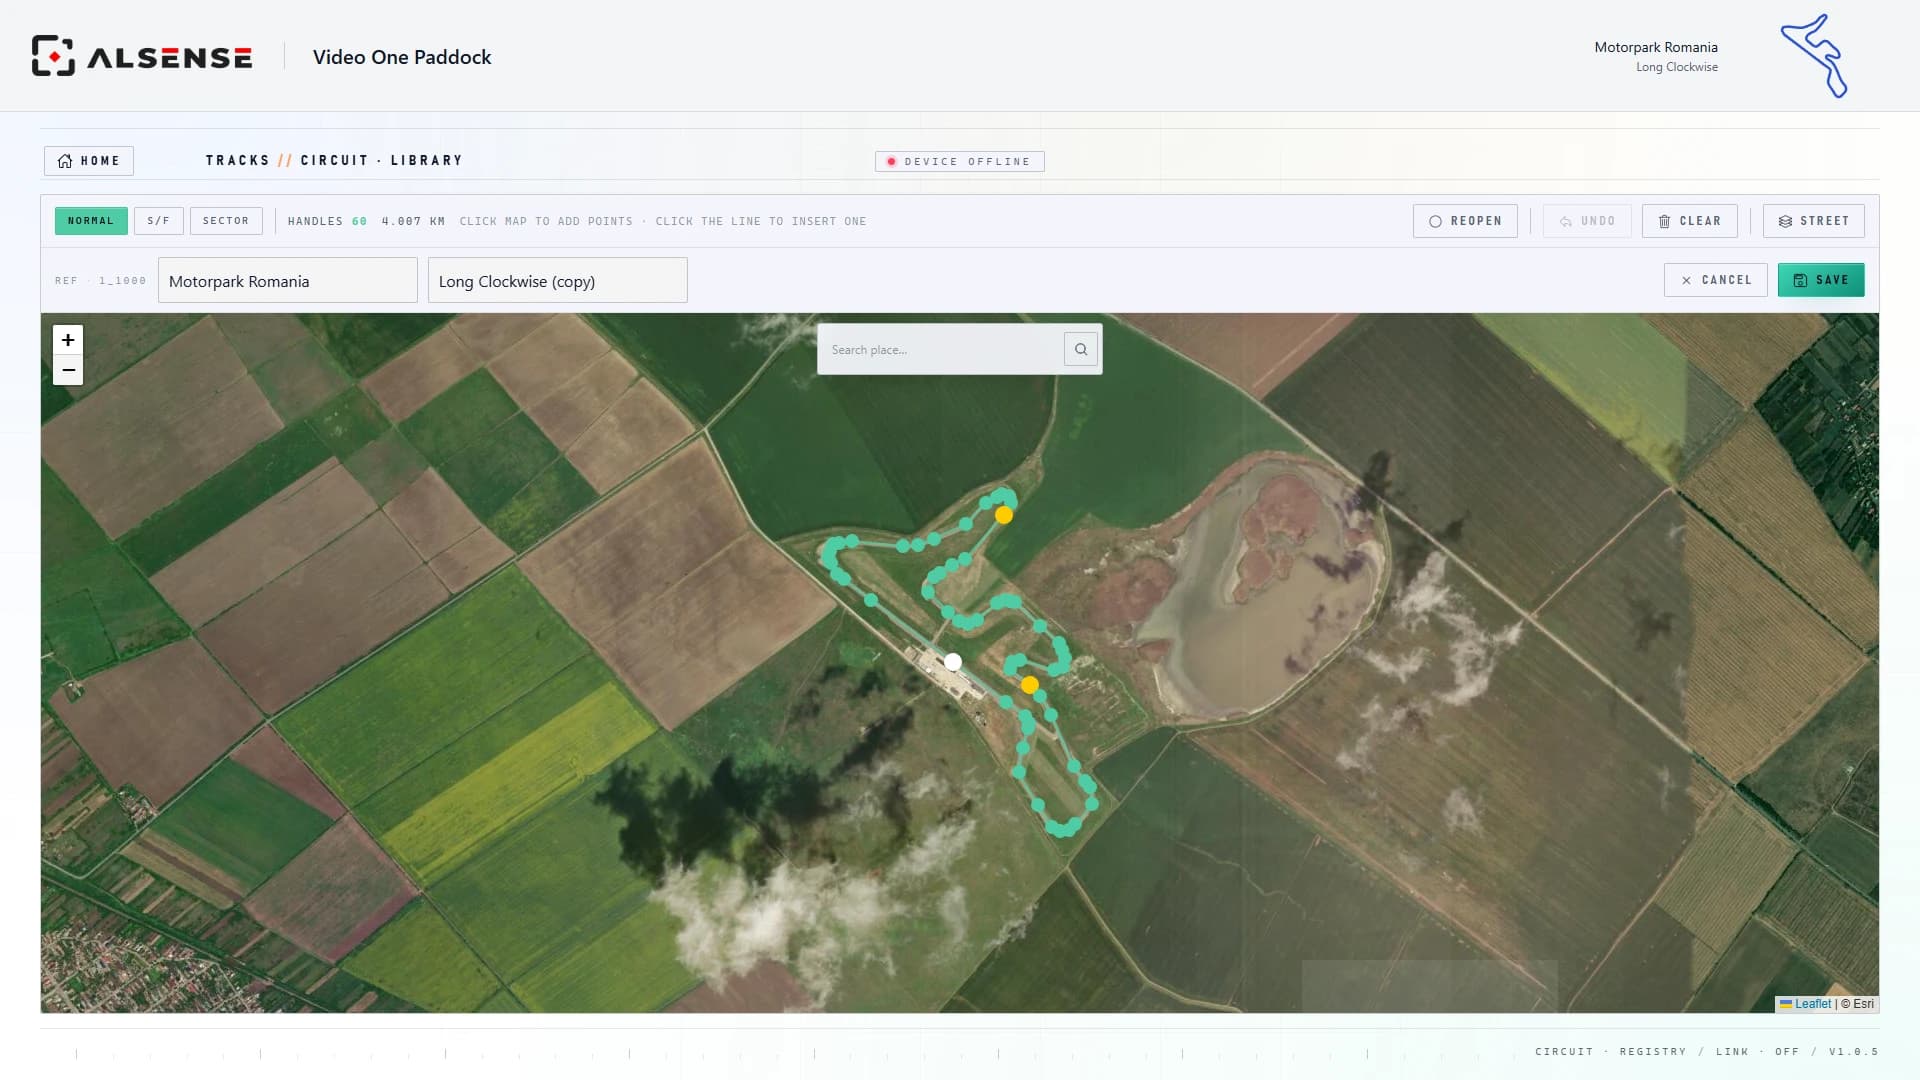Edit the Motorpark Romania name field
This screenshot has height=1080, width=1920.
288,281
